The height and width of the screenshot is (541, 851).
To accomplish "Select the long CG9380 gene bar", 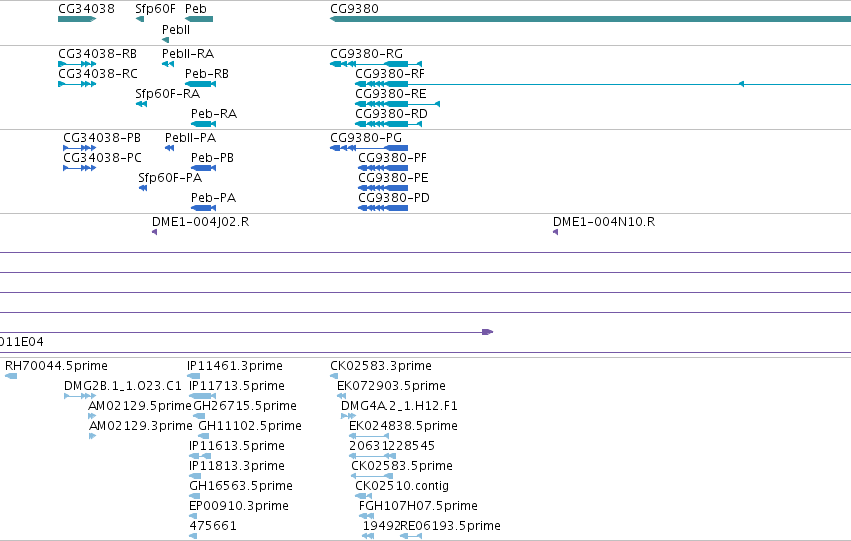I will coord(590,19).
